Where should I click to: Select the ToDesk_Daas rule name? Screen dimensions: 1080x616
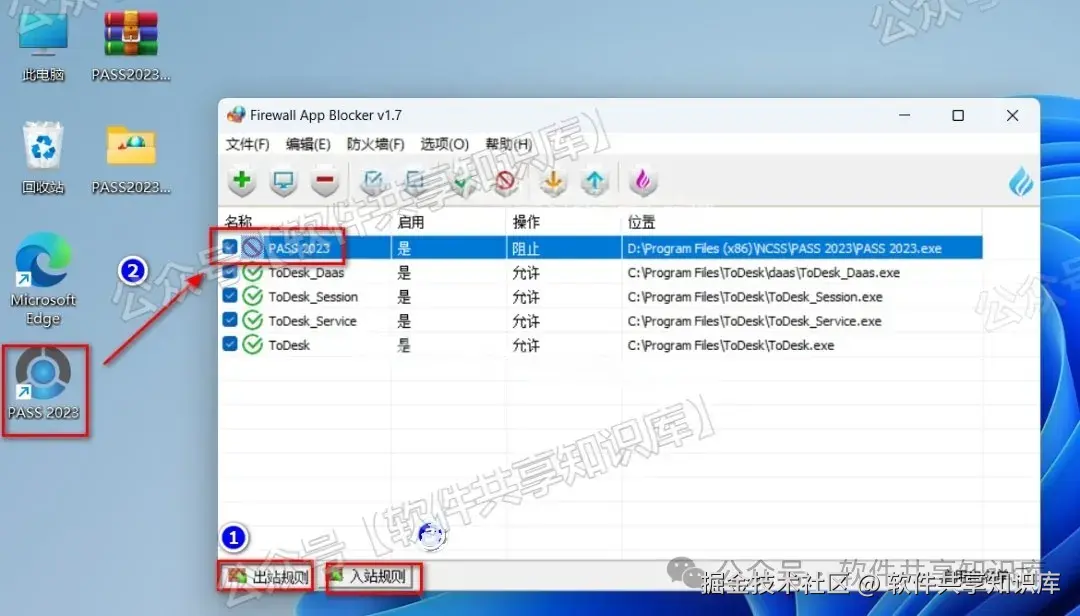pos(306,273)
